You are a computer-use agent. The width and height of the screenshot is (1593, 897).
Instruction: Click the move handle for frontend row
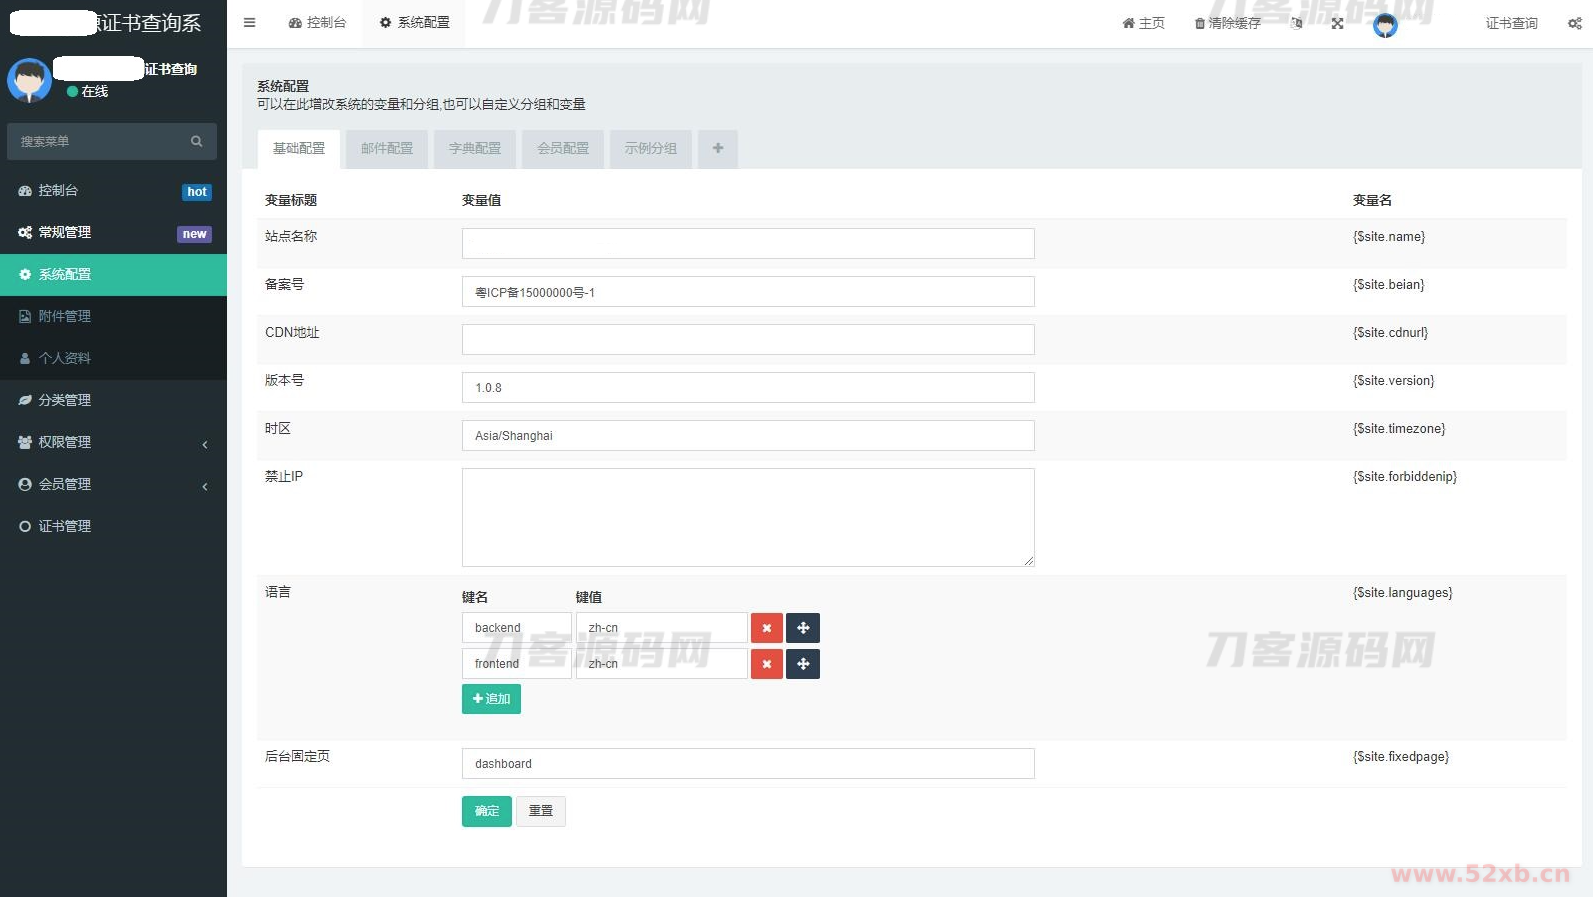(x=803, y=664)
